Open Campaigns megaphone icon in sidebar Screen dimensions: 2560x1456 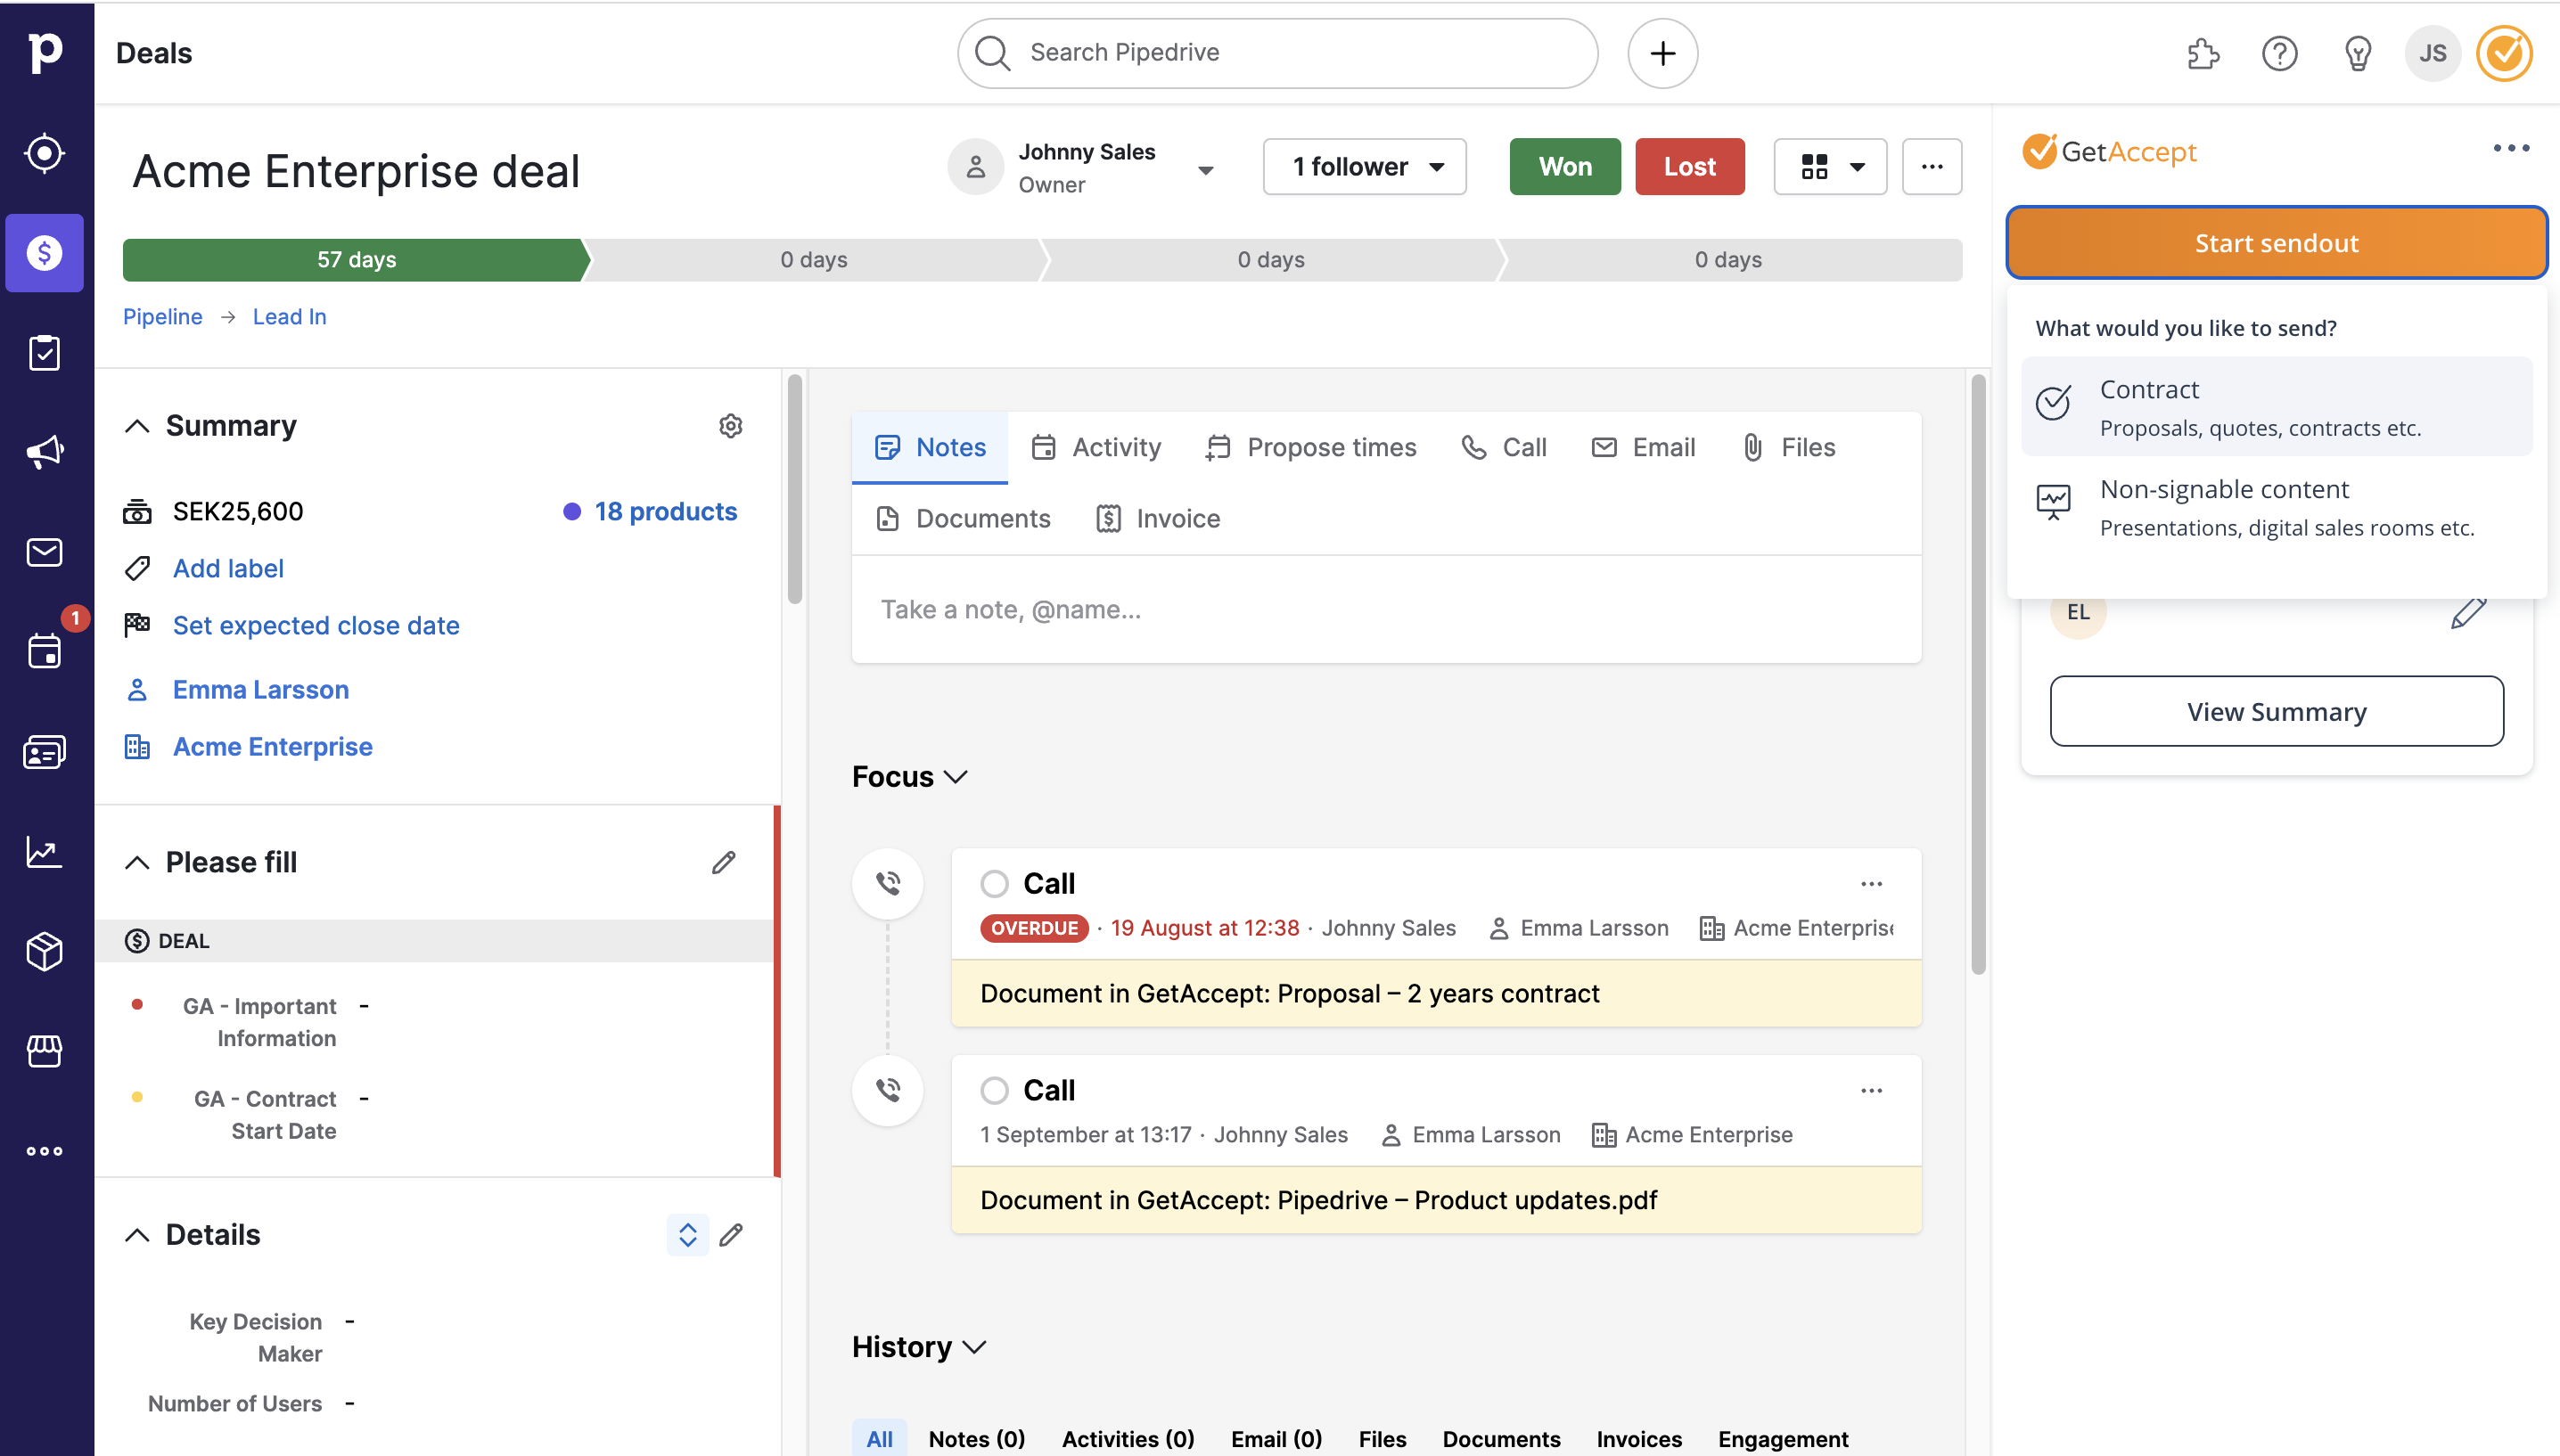[45, 452]
